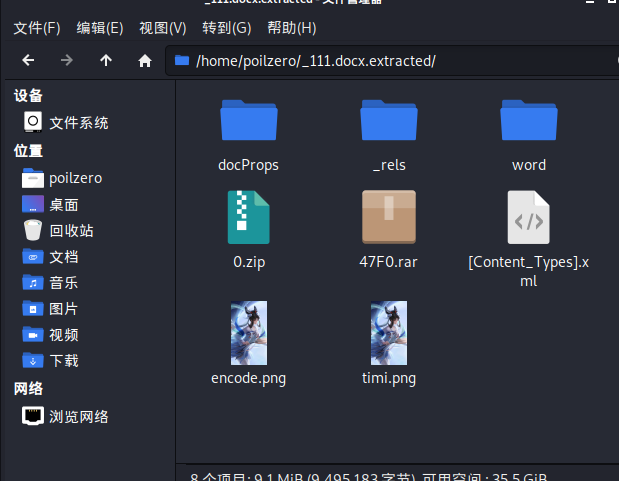Select the [Content_Types].xml file
This screenshot has width=619, height=481.
click(528, 217)
